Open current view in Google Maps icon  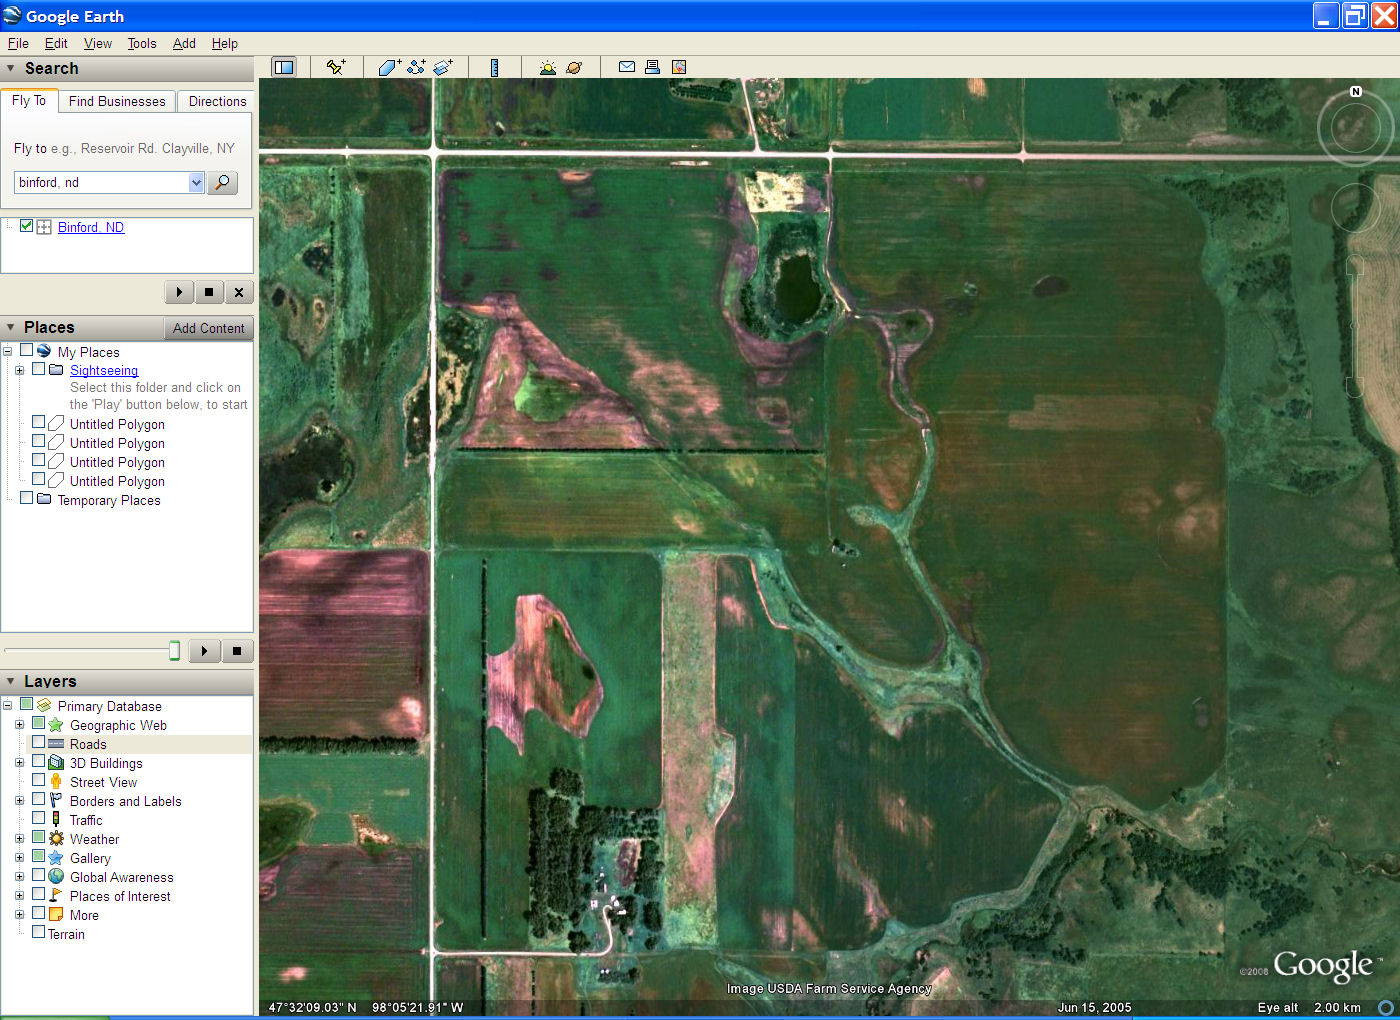point(679,67)
